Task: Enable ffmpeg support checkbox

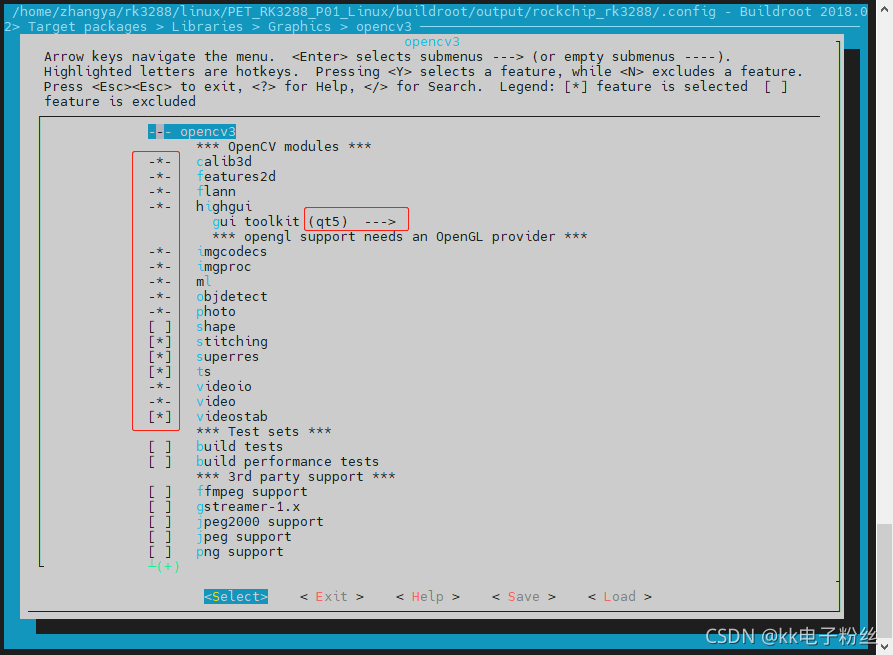Action: [159, 492]
